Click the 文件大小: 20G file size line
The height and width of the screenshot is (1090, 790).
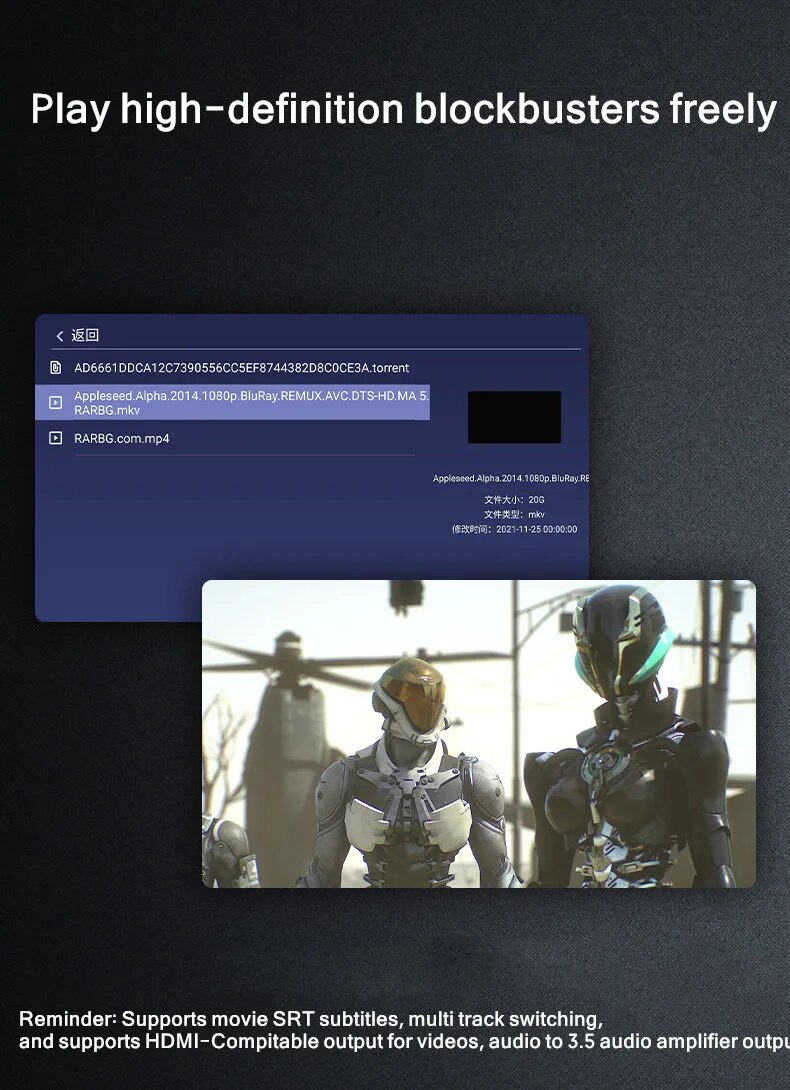click(x=515, y=500)
